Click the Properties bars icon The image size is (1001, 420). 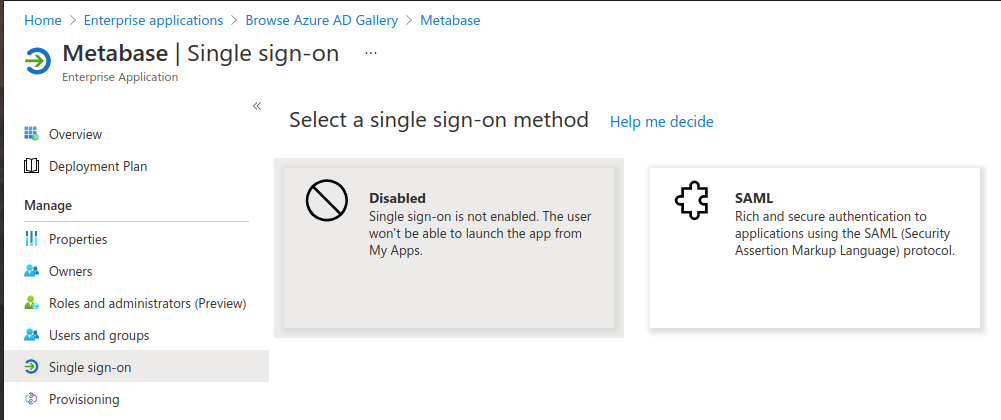pyautogui.click(x=31, y=239)
